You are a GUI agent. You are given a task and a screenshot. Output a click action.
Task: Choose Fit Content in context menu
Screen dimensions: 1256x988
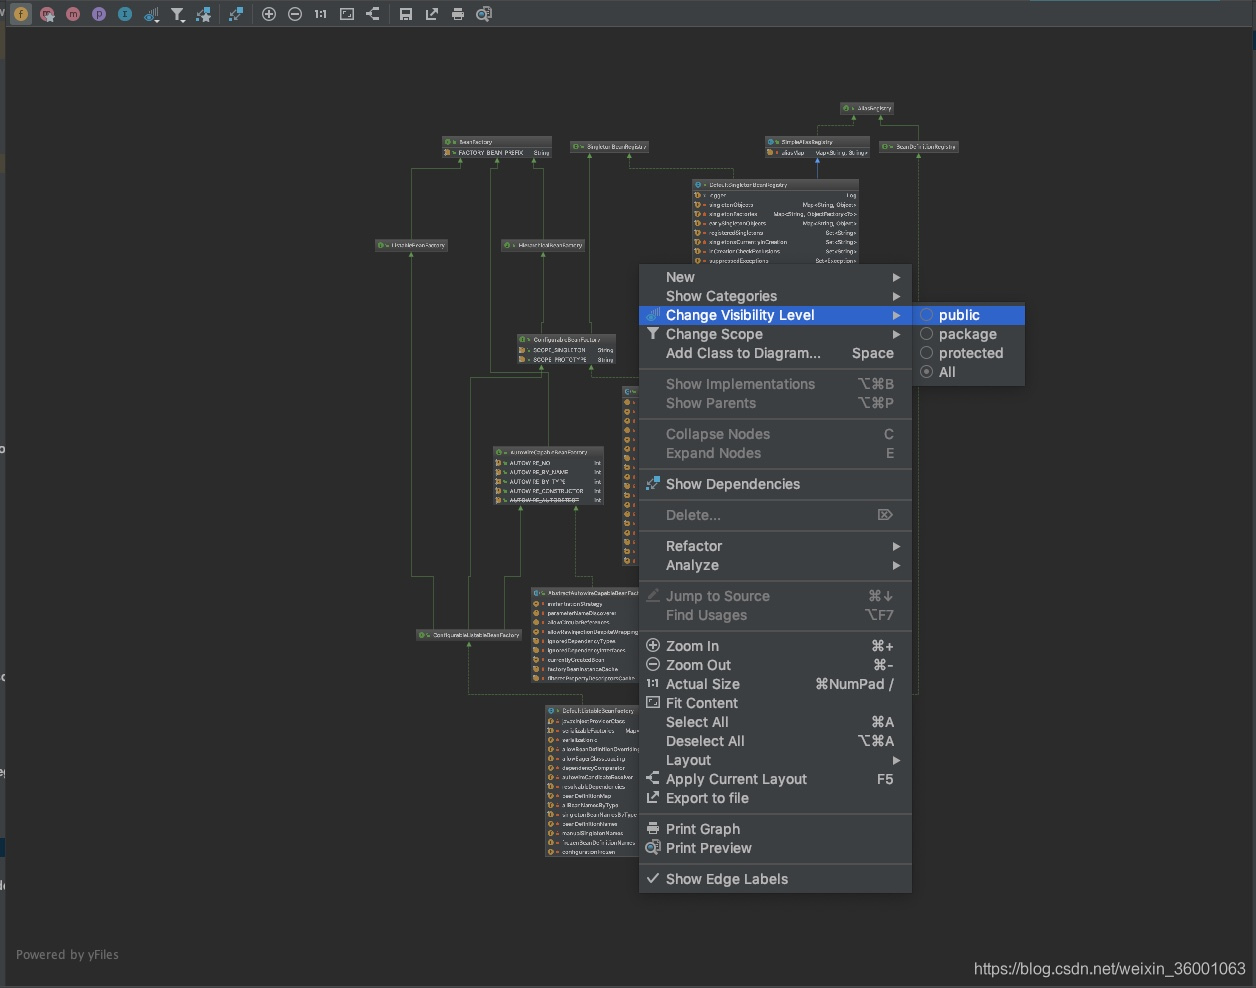pos(775,703)
